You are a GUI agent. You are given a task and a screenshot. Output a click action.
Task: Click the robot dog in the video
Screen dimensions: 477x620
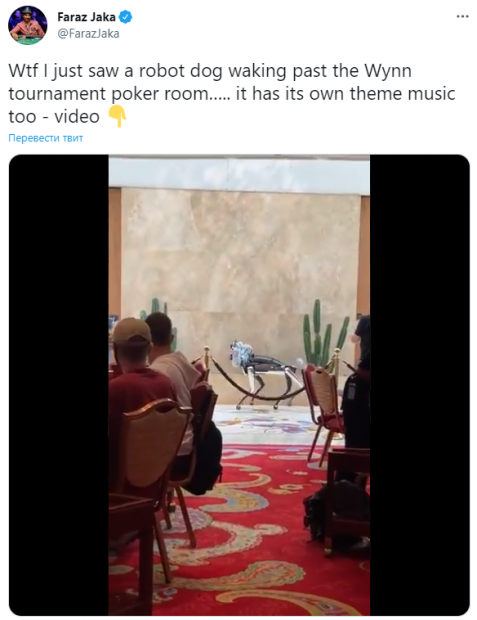pyautogui.click(x=263, y=374)
